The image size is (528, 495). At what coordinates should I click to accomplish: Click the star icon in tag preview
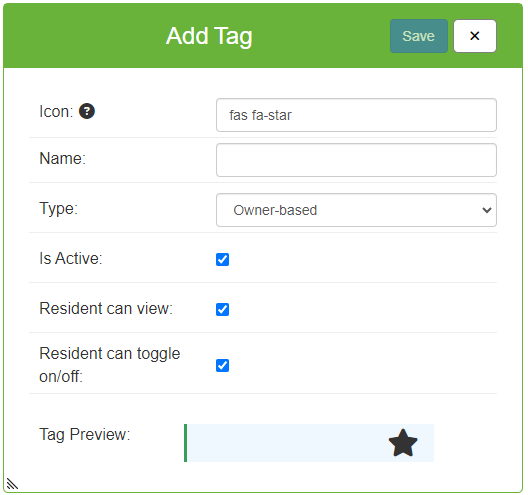(x=403, y=443)
